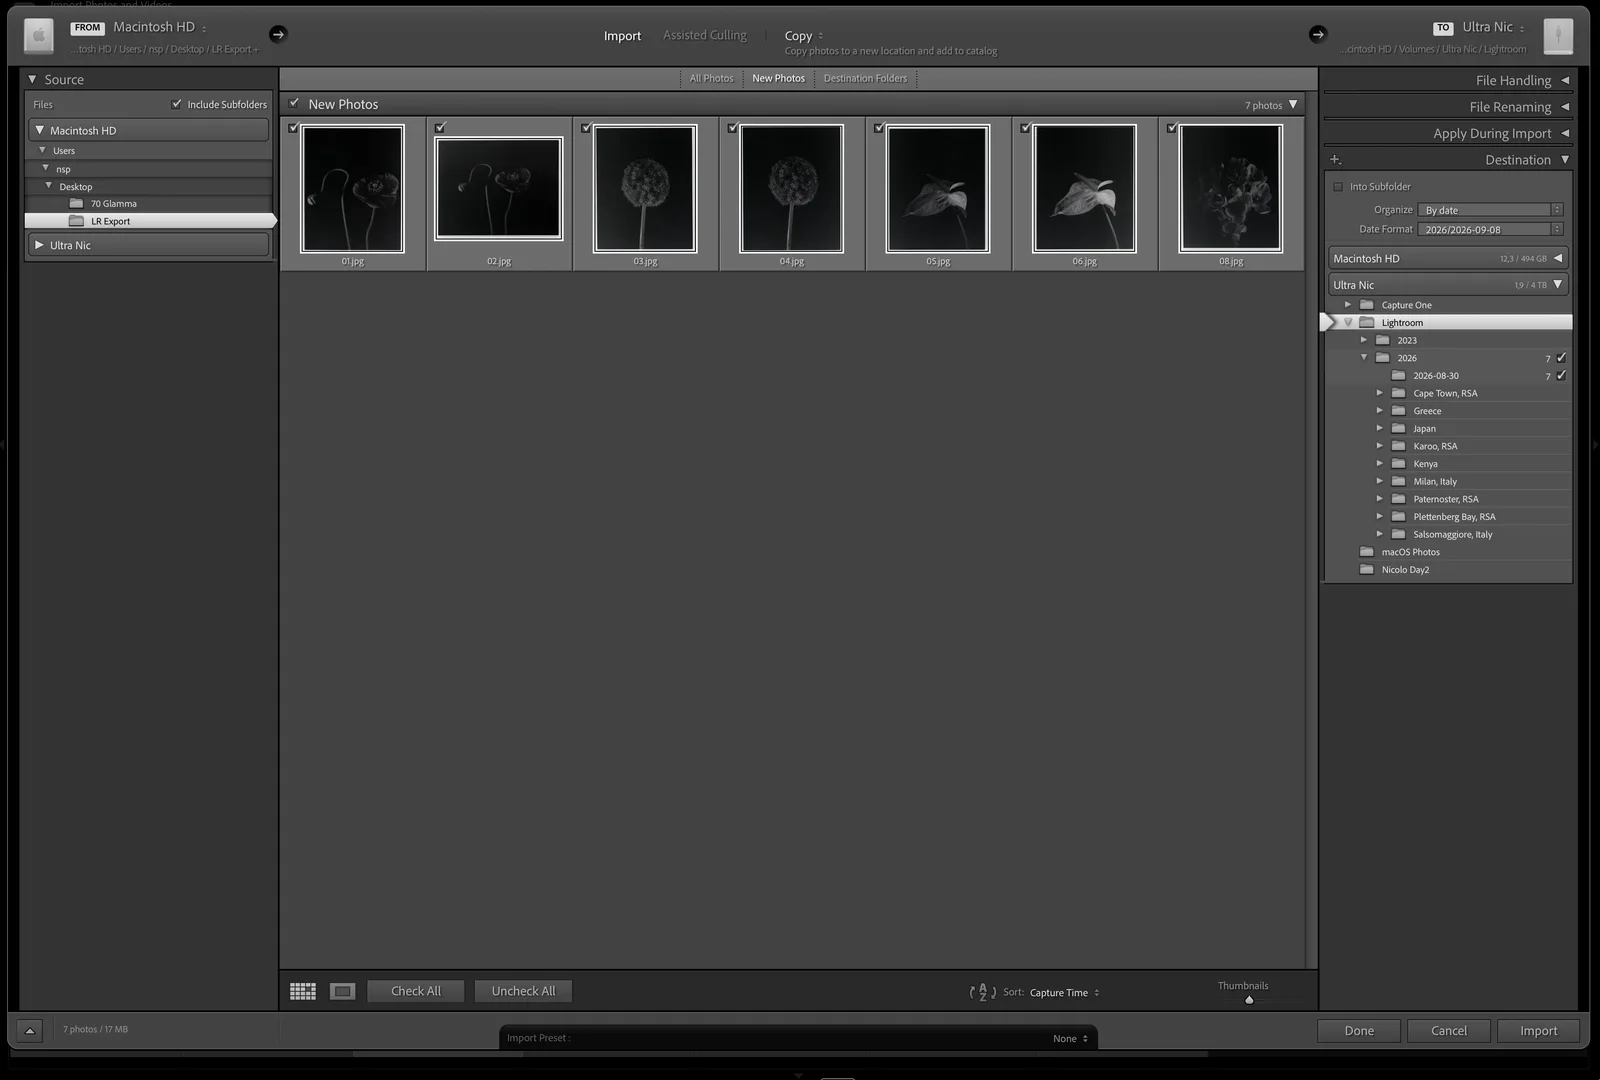Collapse the Macintosh HD destination volume

[x=1557, y=258]
